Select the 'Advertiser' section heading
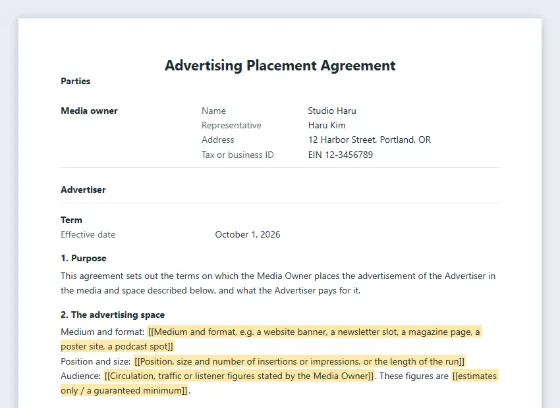 [x=83, y=190]
